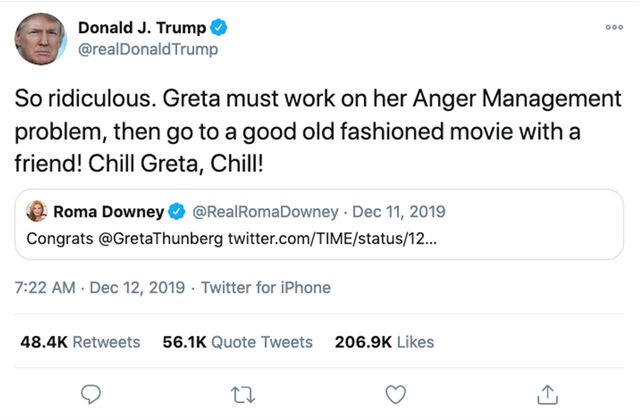Click the reply speech bubble icon
This screenshot has height=420, width=640.
[91, 393]
